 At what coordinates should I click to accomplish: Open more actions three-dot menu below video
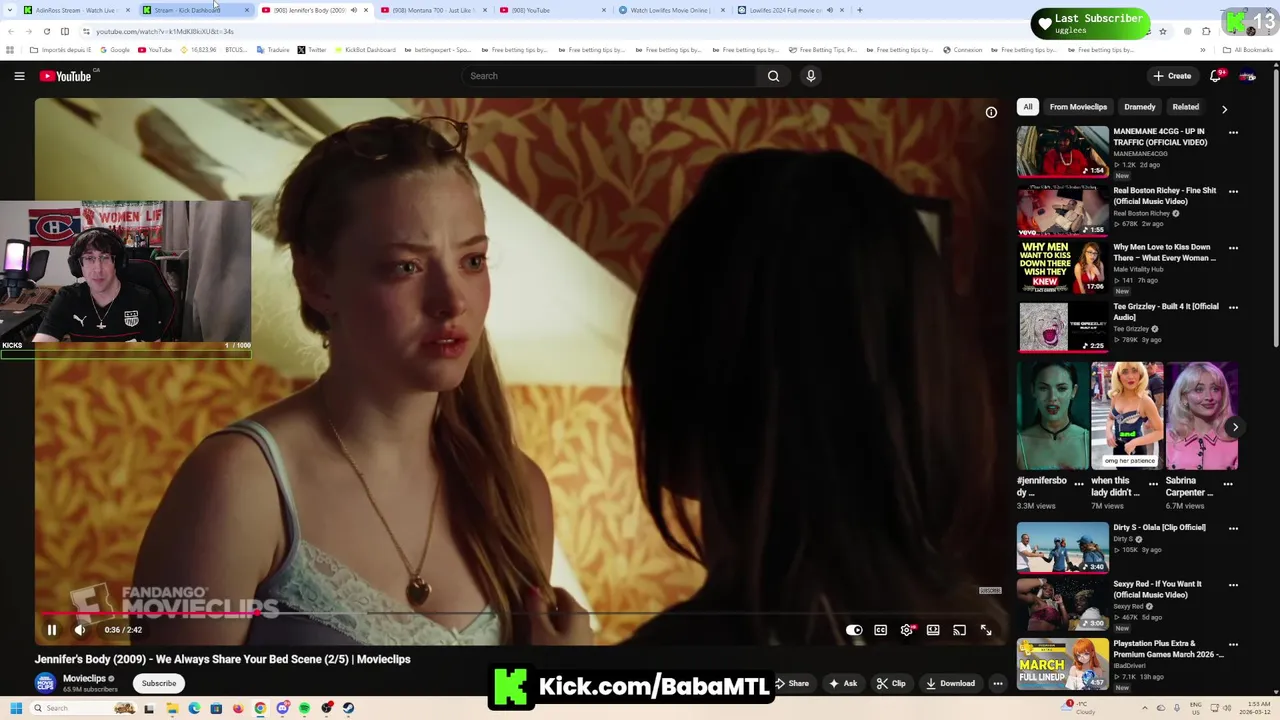click(x=997, y=683)
